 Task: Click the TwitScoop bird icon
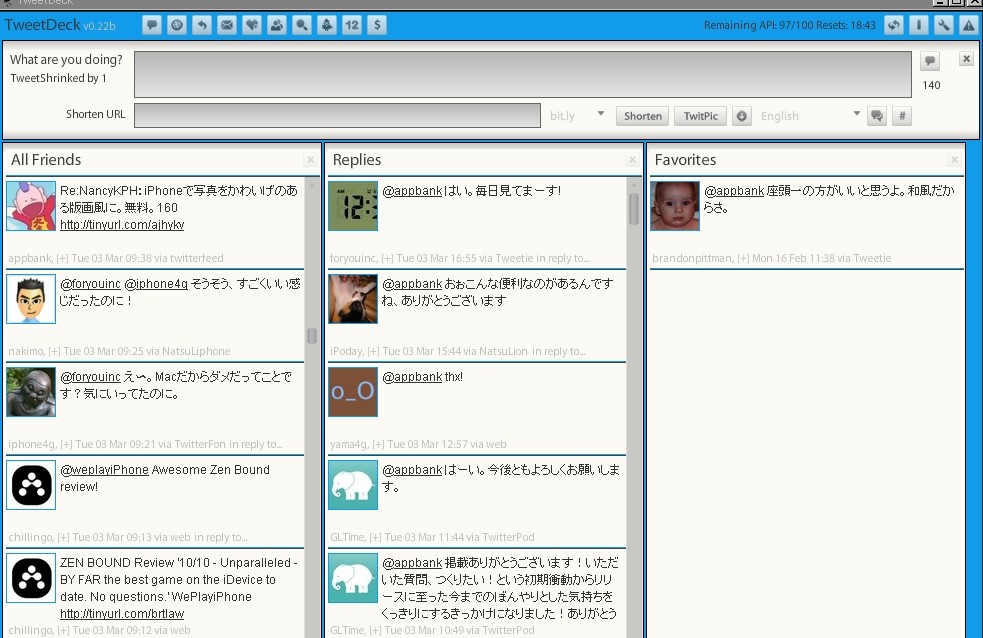pos(327,25)
